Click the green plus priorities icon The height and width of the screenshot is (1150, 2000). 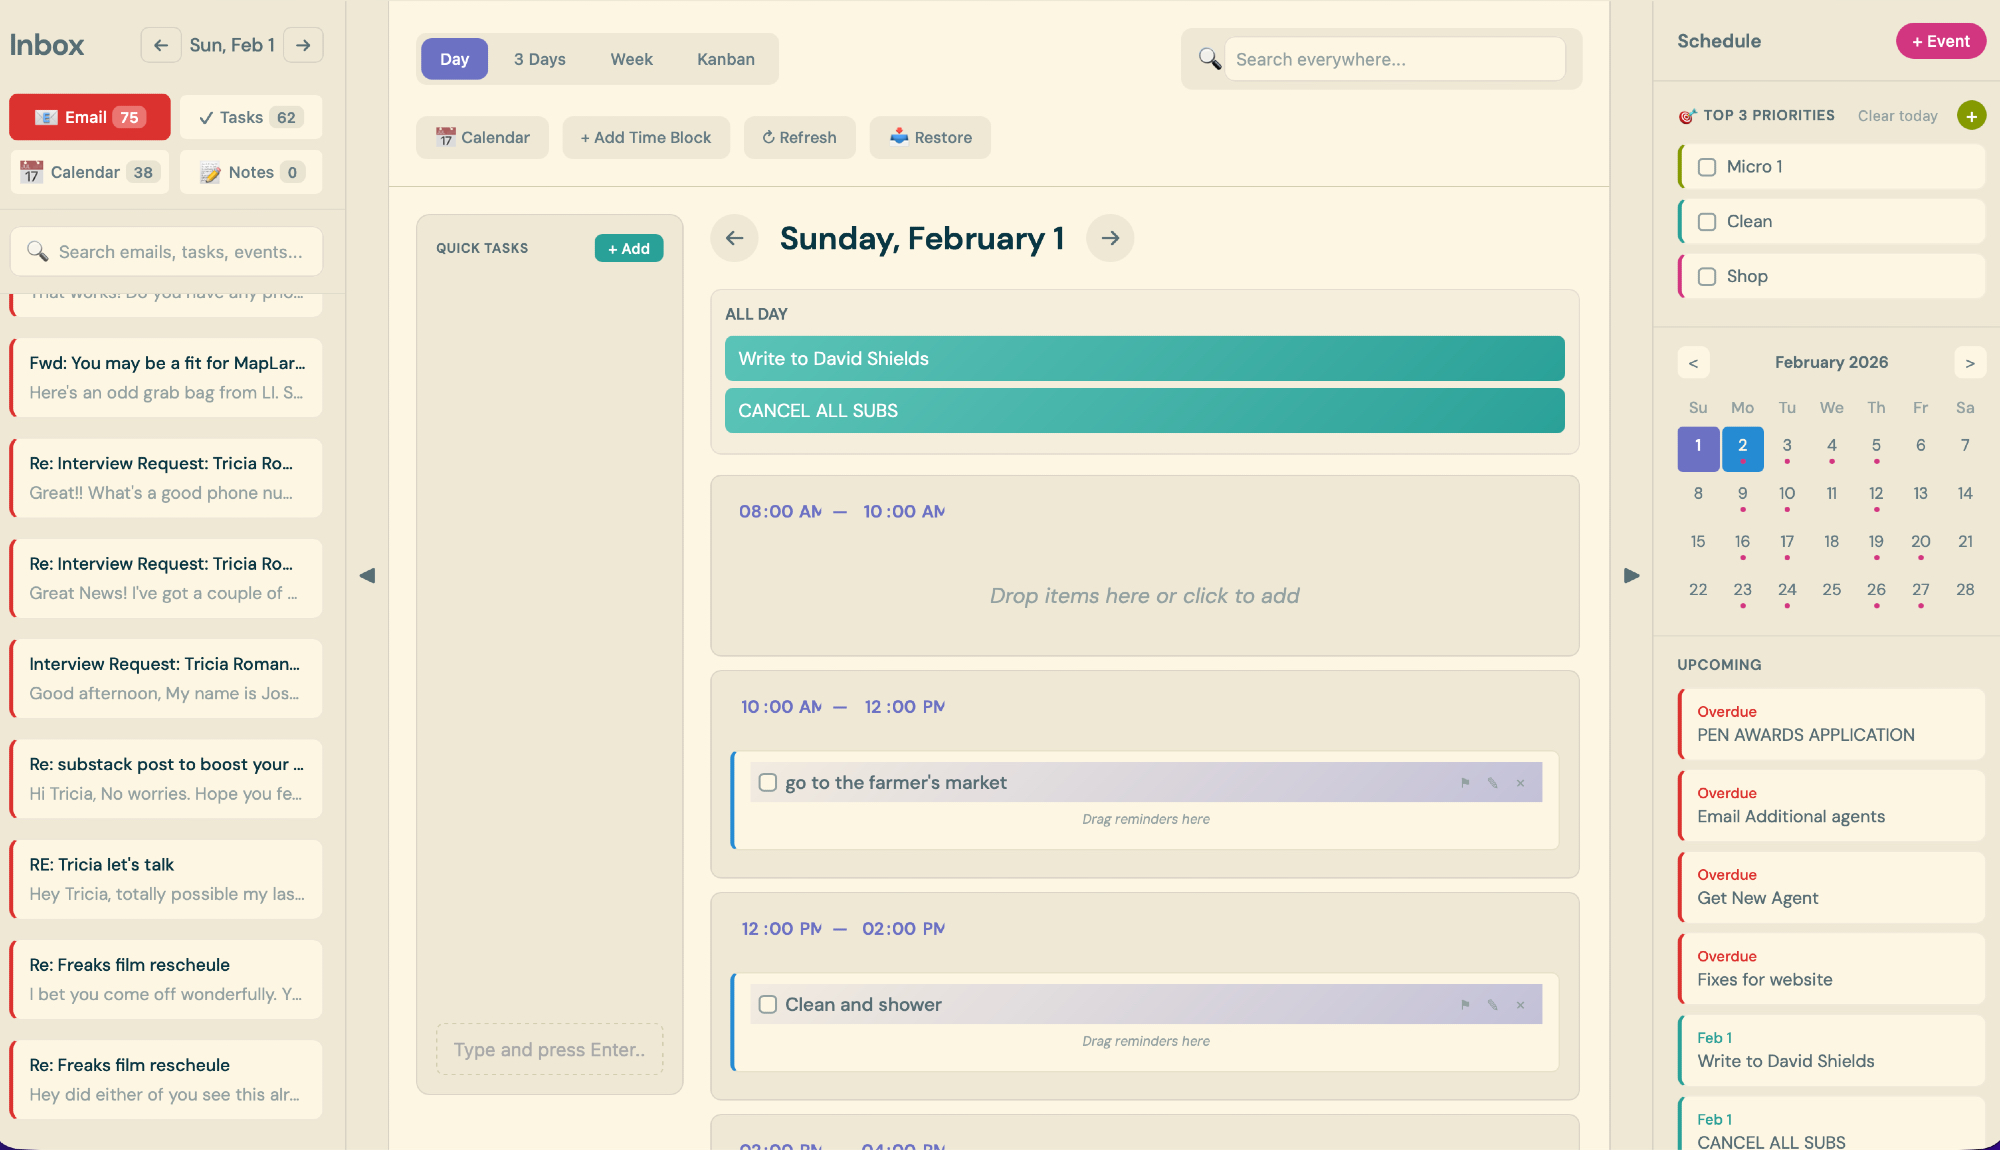pyautogui.click(x=1971, y=116)
